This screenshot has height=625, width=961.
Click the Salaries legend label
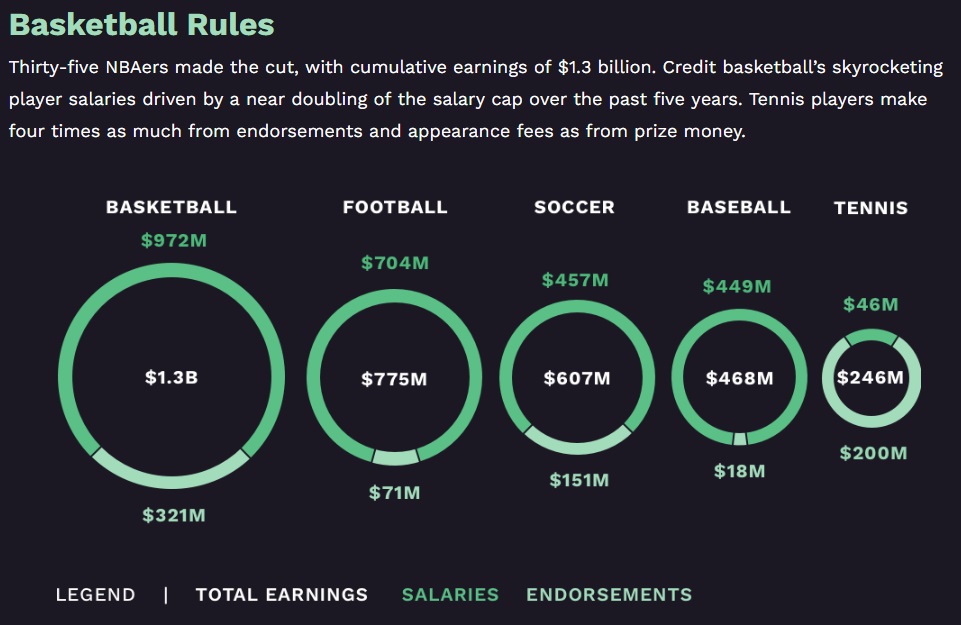click(x=450, y=594)
